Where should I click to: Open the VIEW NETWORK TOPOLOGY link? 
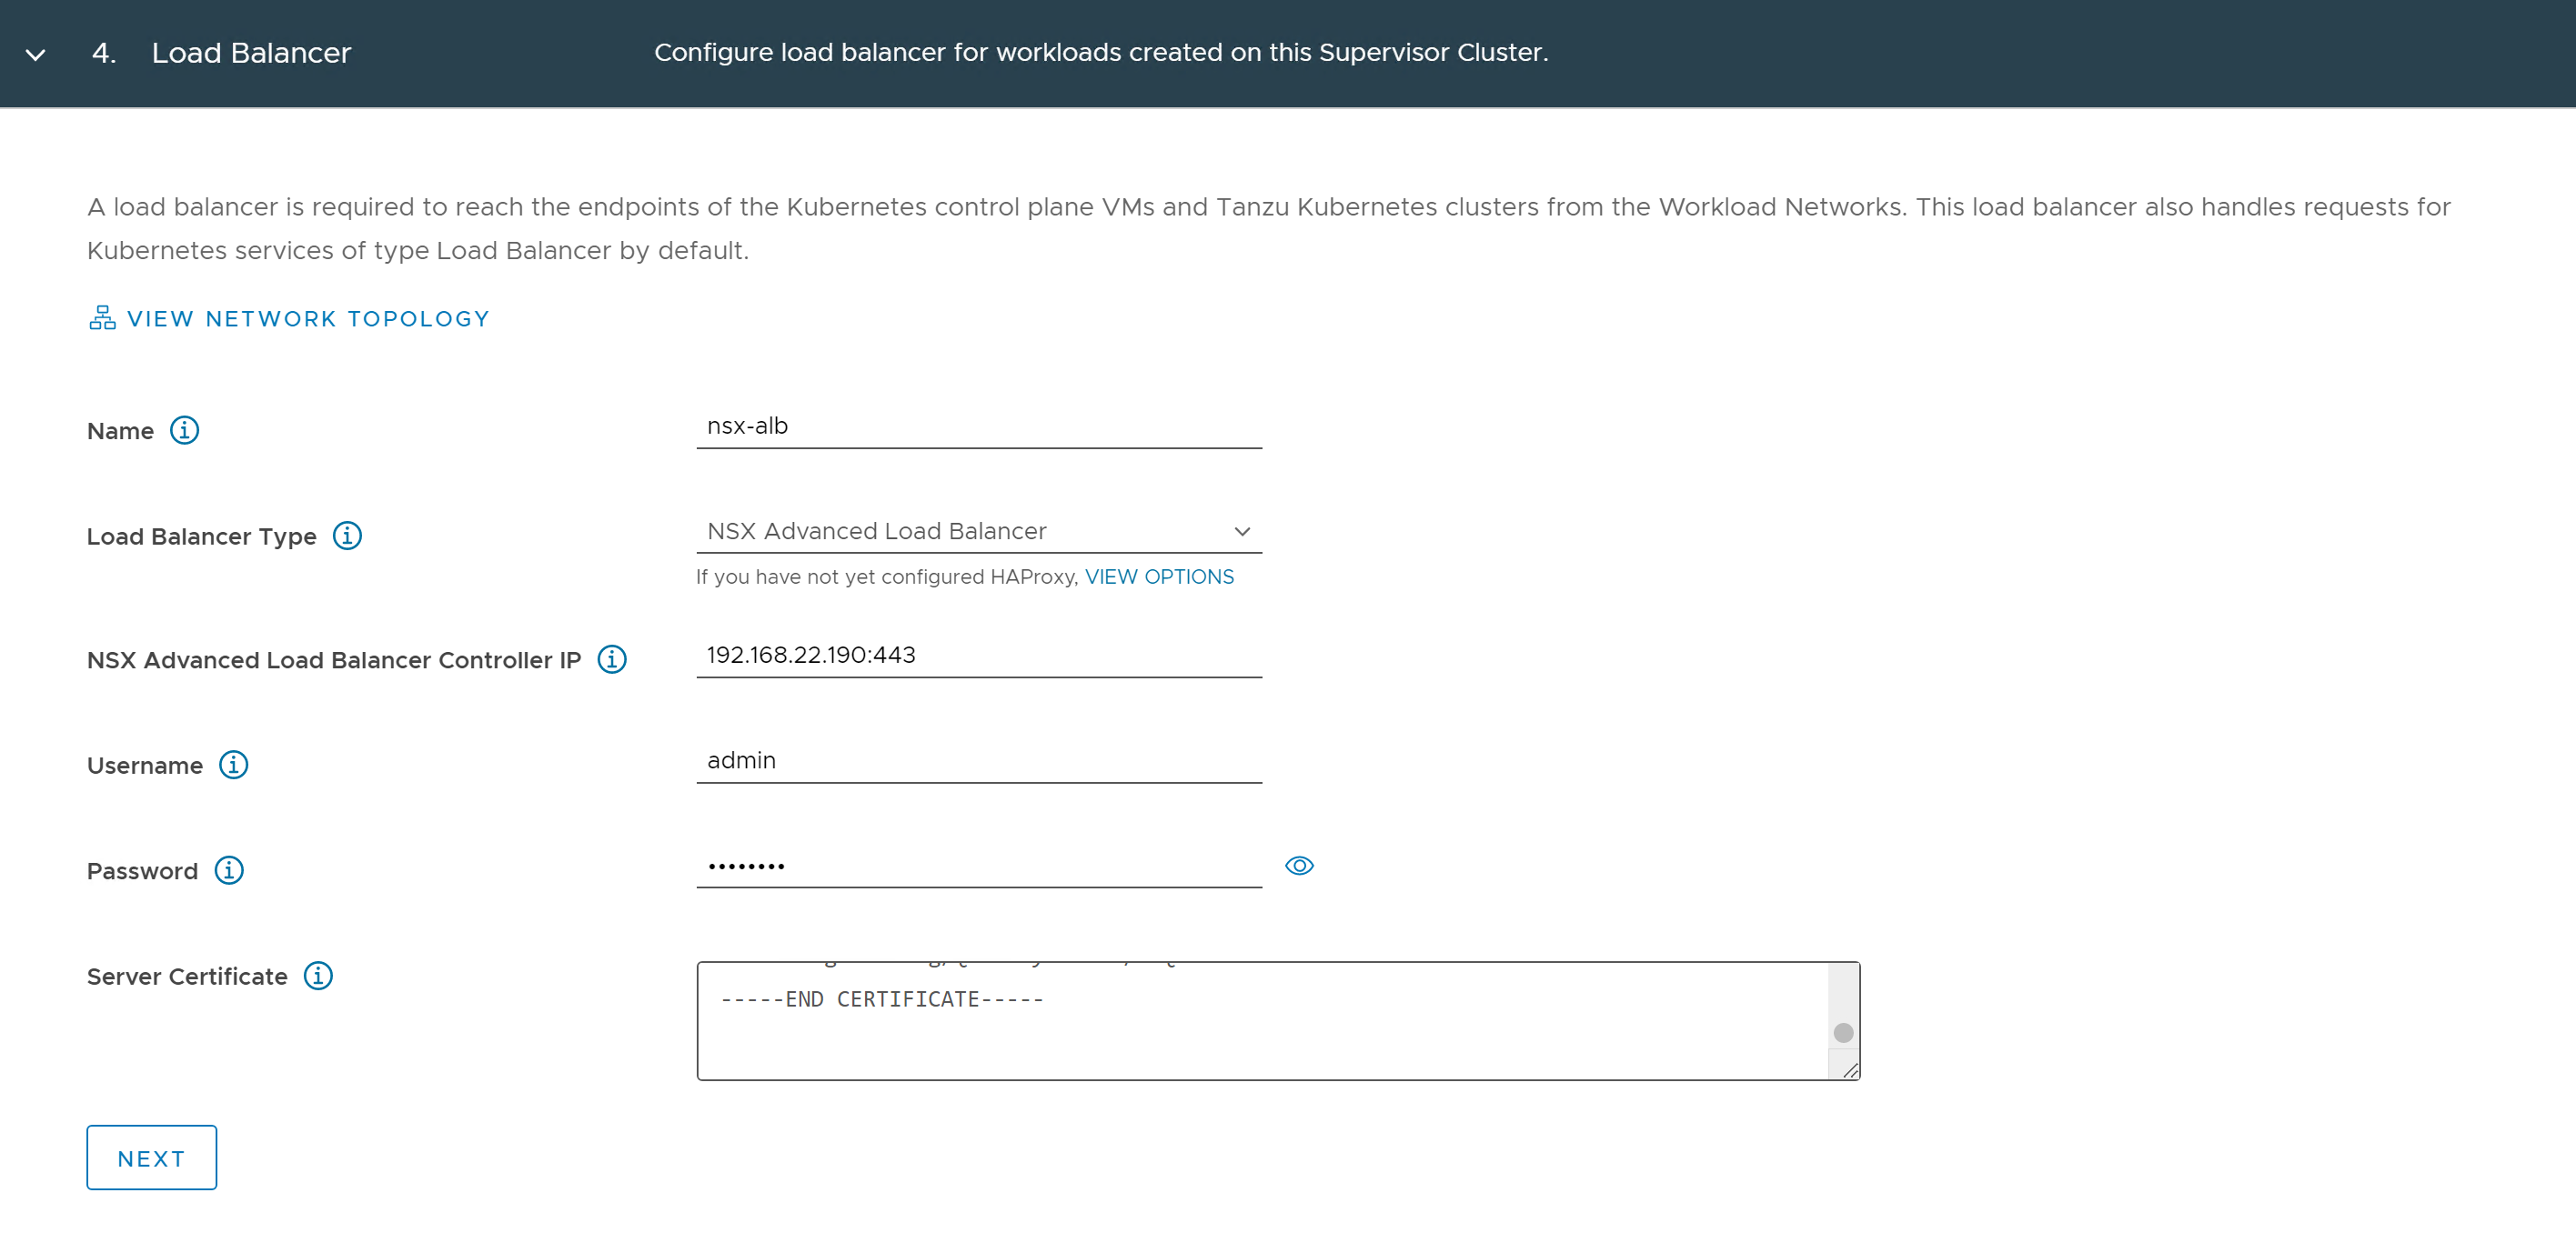click(x=308, y=319)
